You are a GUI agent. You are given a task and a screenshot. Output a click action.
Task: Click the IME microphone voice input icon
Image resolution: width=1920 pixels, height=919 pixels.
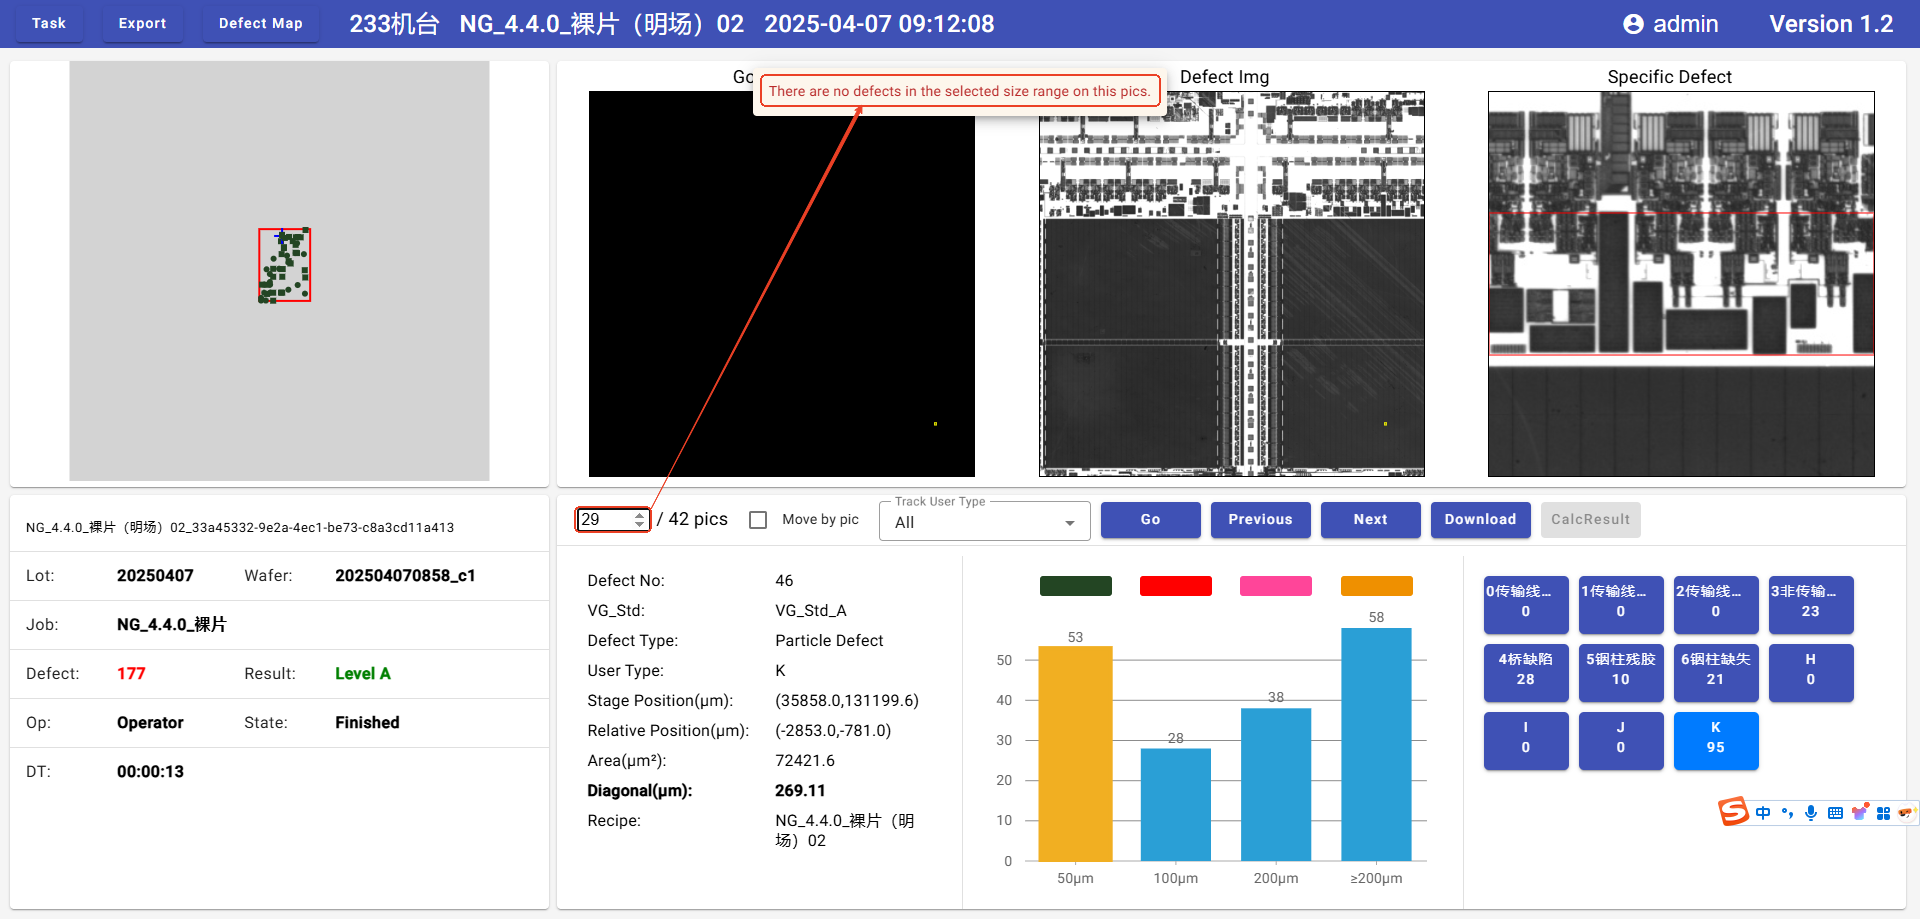coord(1811,813)
